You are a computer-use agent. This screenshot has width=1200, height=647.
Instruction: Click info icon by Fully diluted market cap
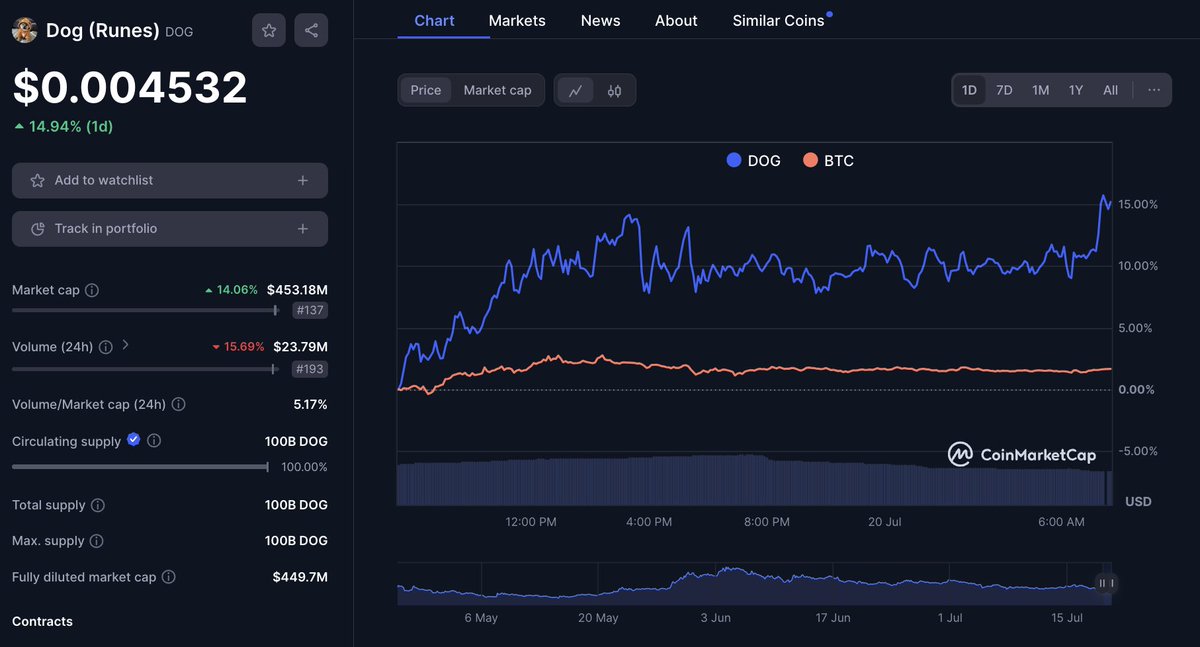tap(169, 577)
